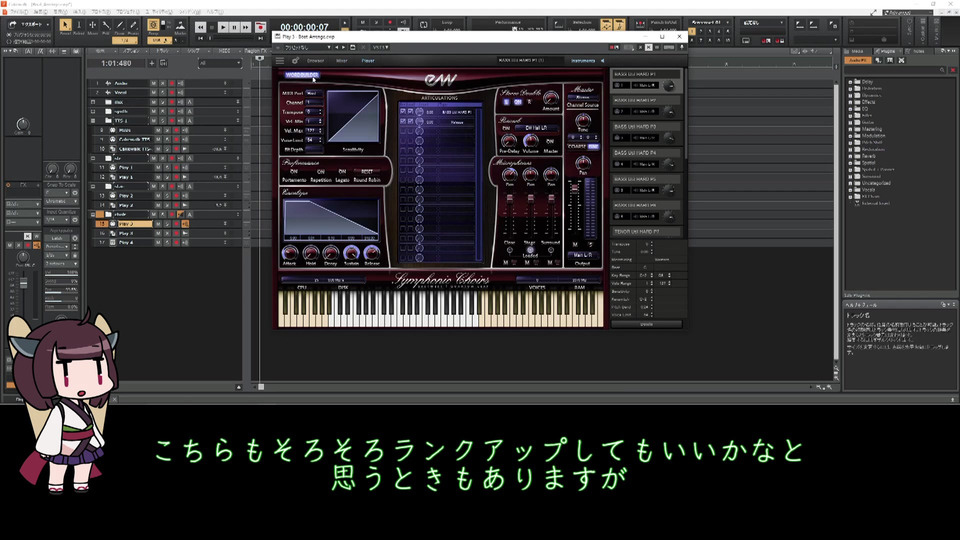Image resolution: width=960 pixels, height=540 pixels.
Task: Start playback with the Play button
Action: 223,27
